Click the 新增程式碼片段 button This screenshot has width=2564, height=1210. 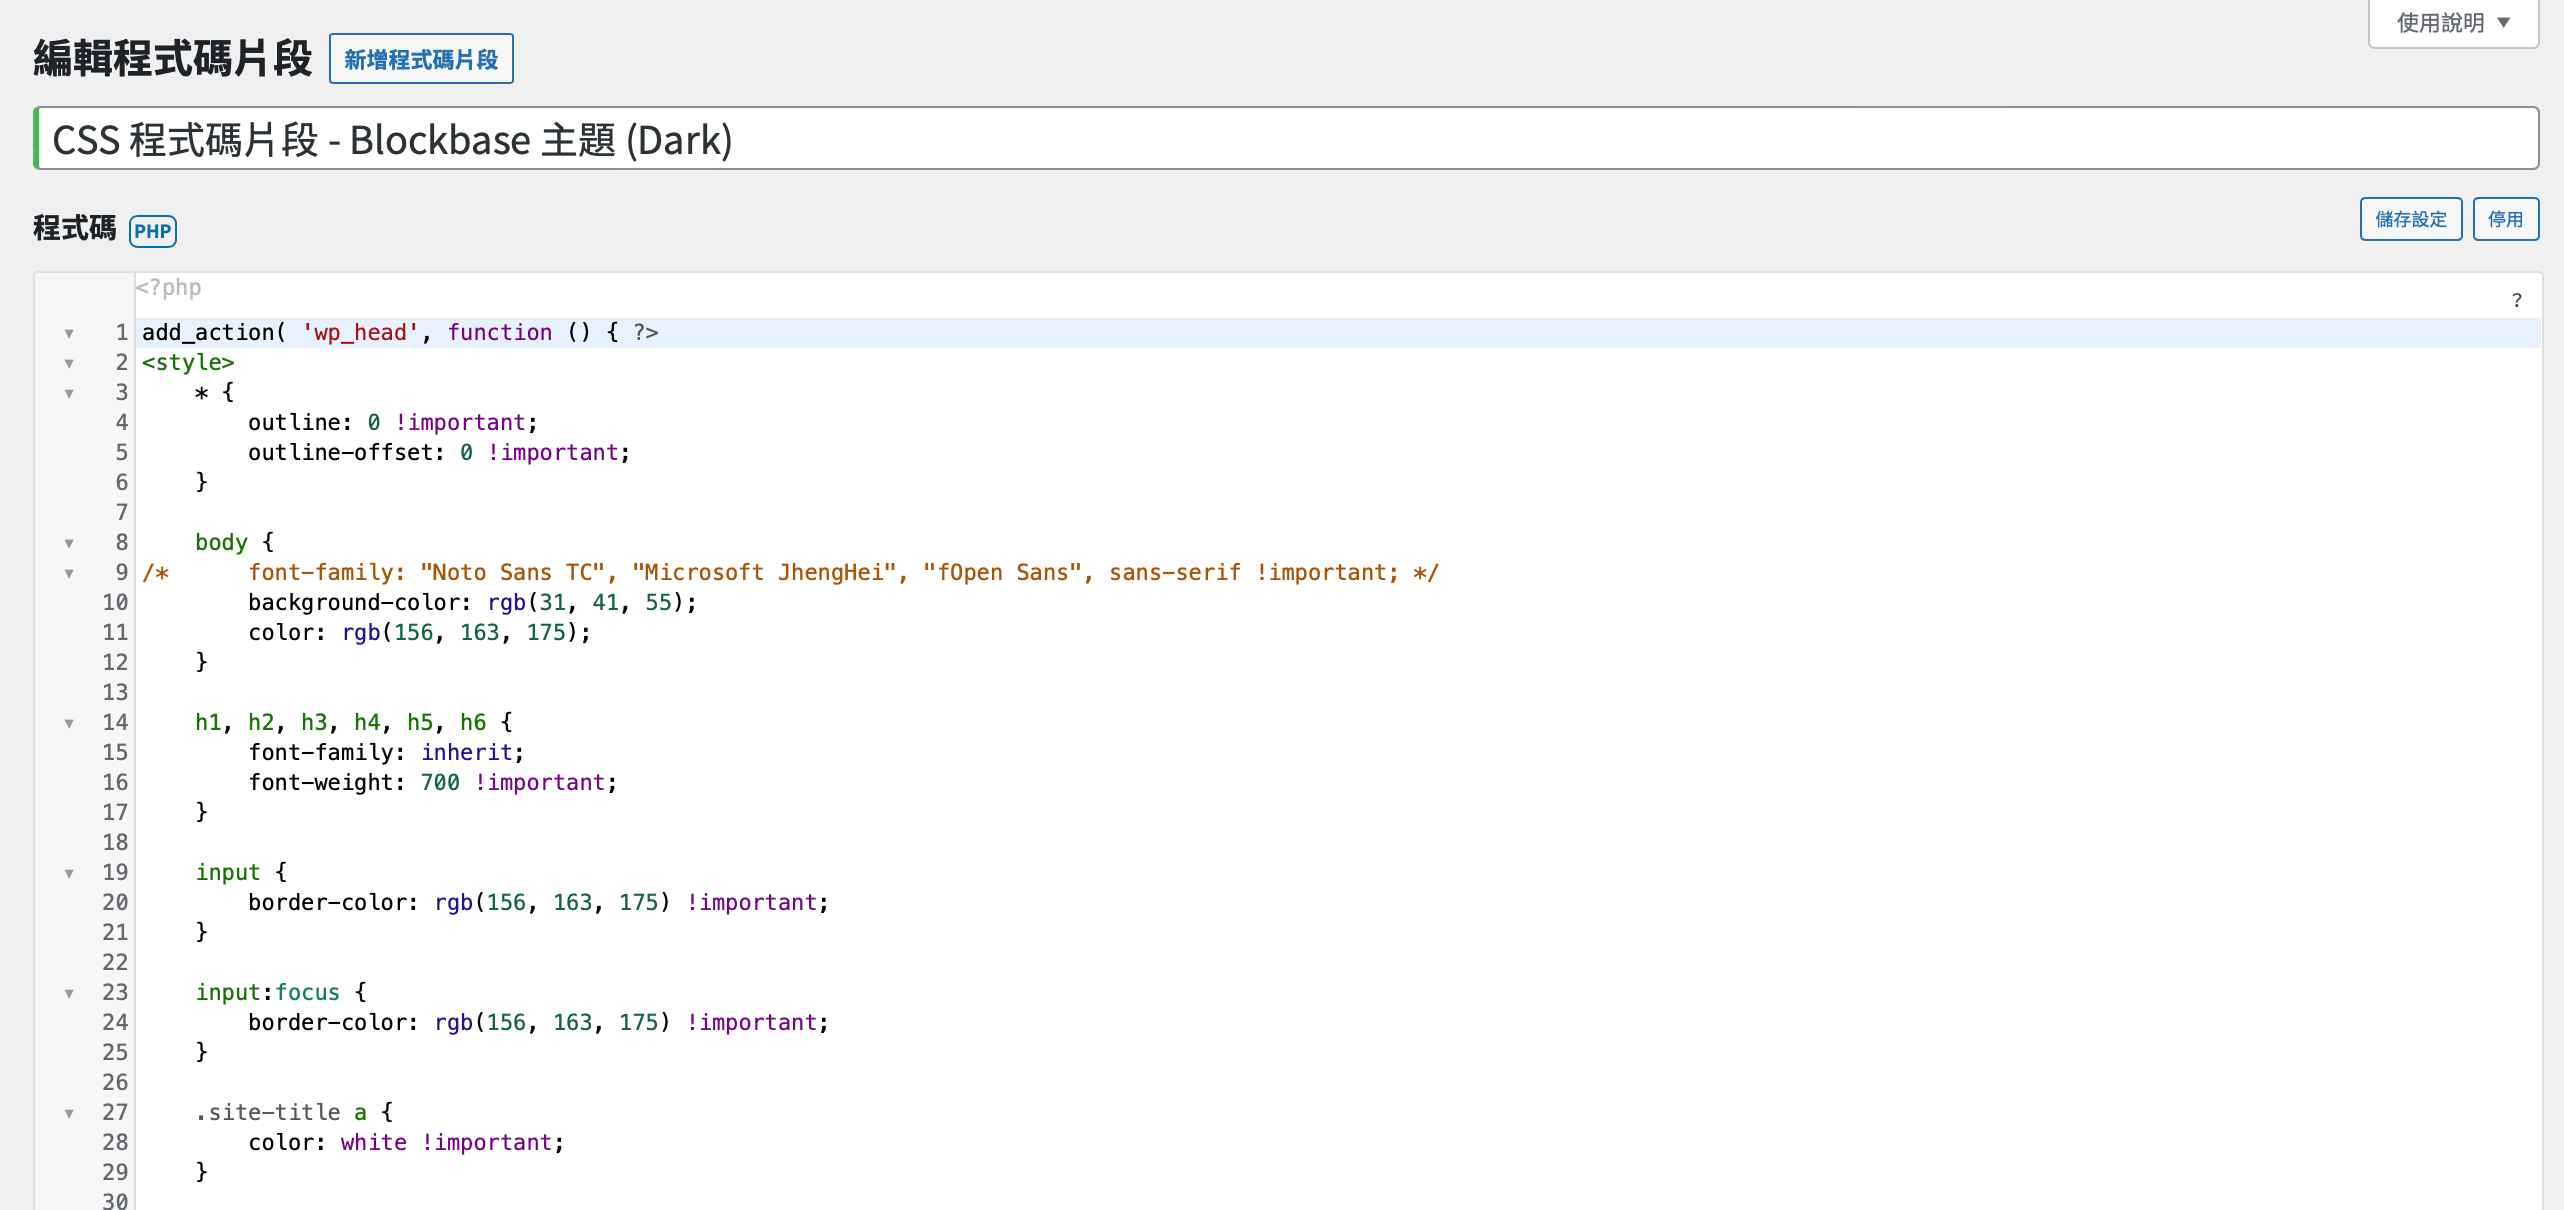point(421,59)
